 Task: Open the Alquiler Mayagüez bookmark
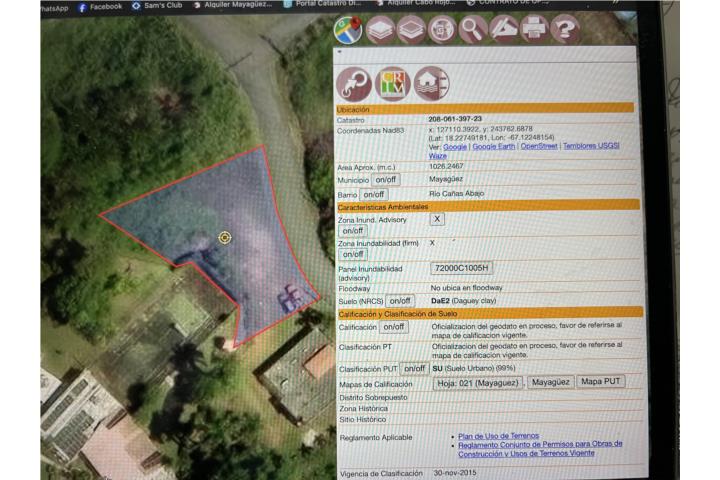[238, 5]
